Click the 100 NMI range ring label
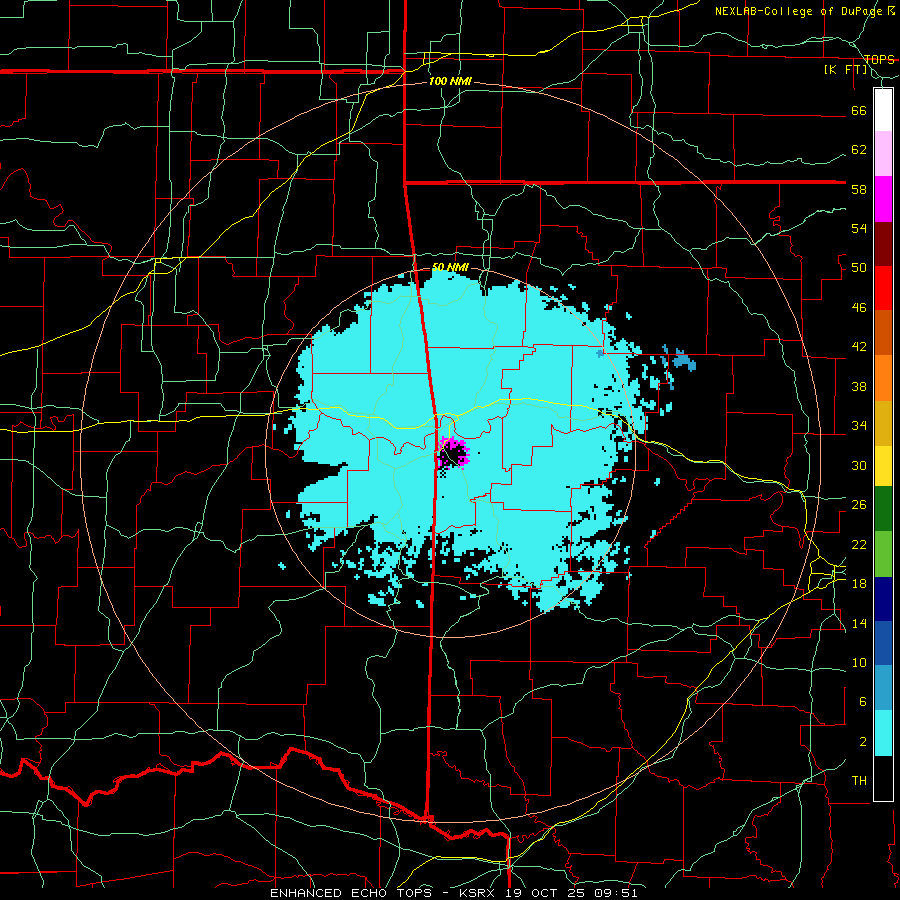Image resolution: width=900 pixels, height=900 pixels. click(x=450, y=82)
